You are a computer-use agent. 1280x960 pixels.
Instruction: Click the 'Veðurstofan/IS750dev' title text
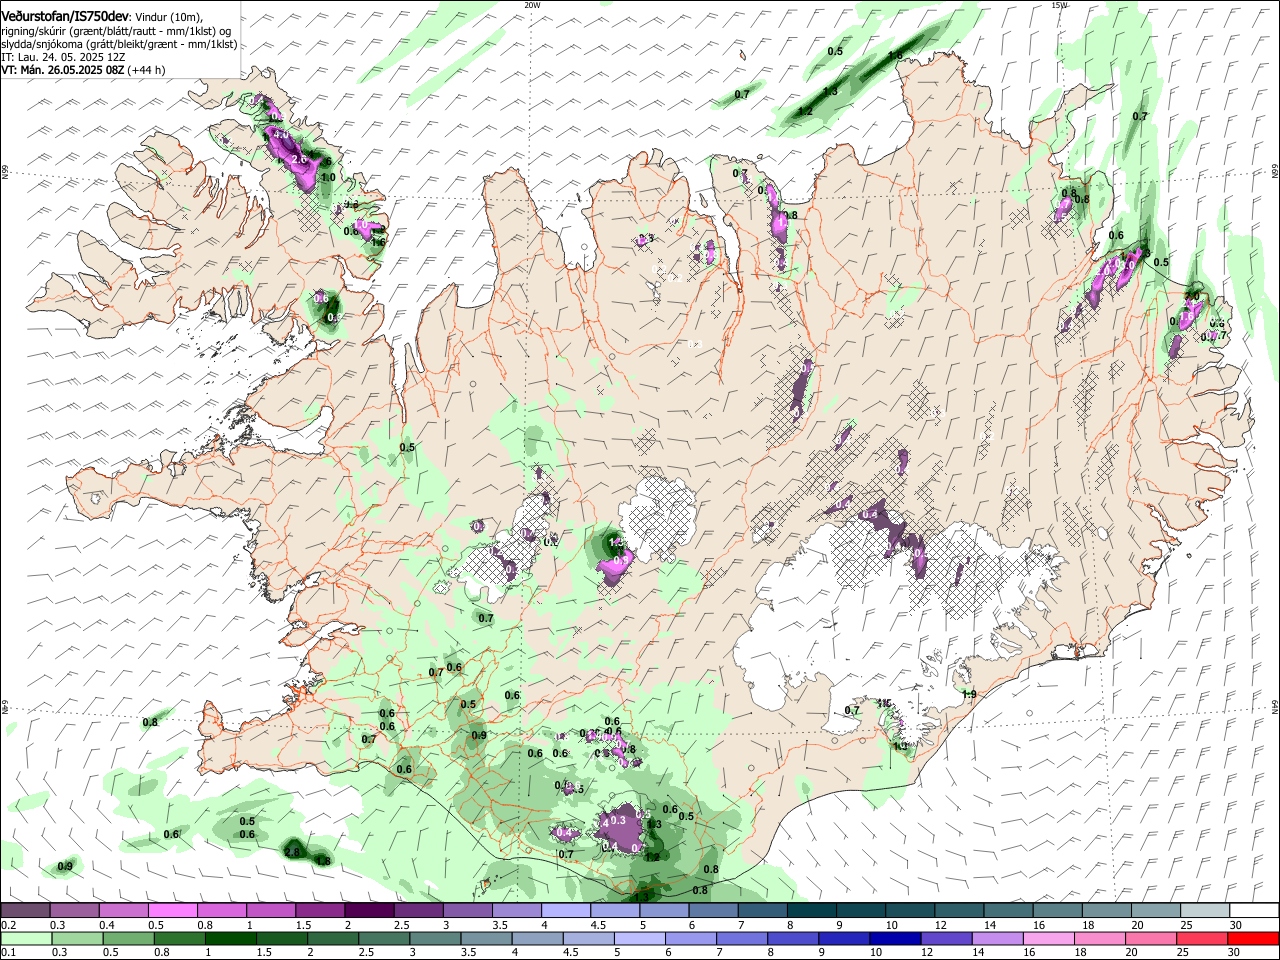pos(64,16)
